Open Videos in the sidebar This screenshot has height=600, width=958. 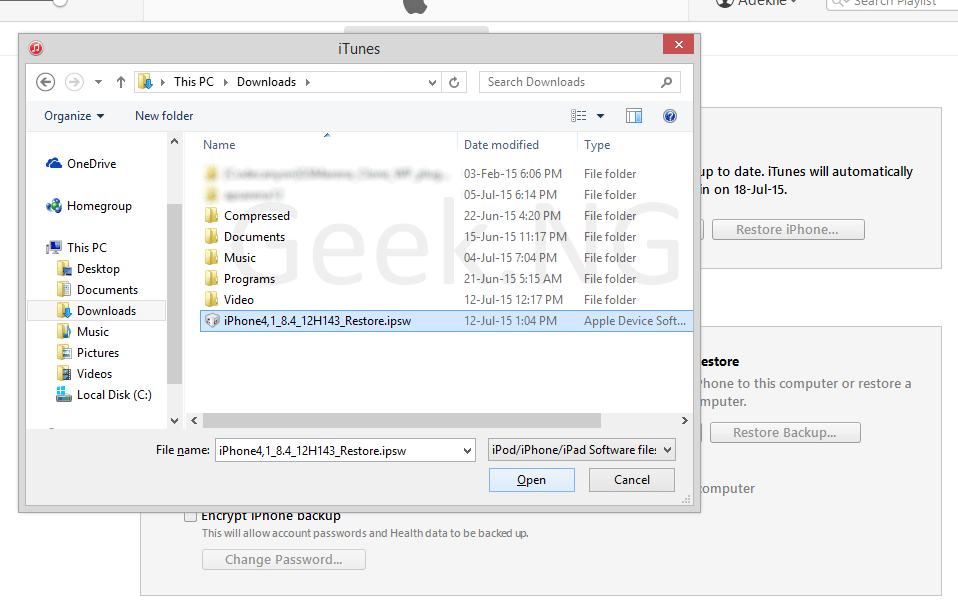[x=84, y=373]
